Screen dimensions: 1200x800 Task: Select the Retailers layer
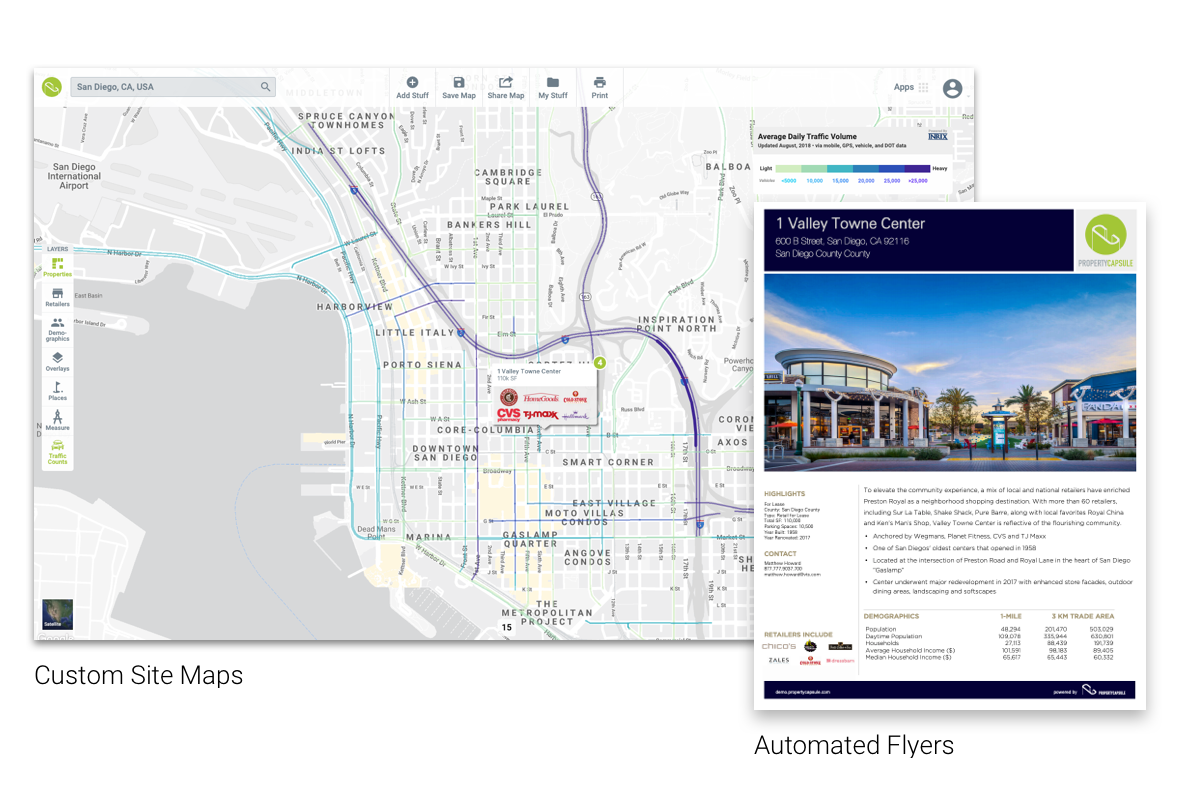tap(57, 297)
